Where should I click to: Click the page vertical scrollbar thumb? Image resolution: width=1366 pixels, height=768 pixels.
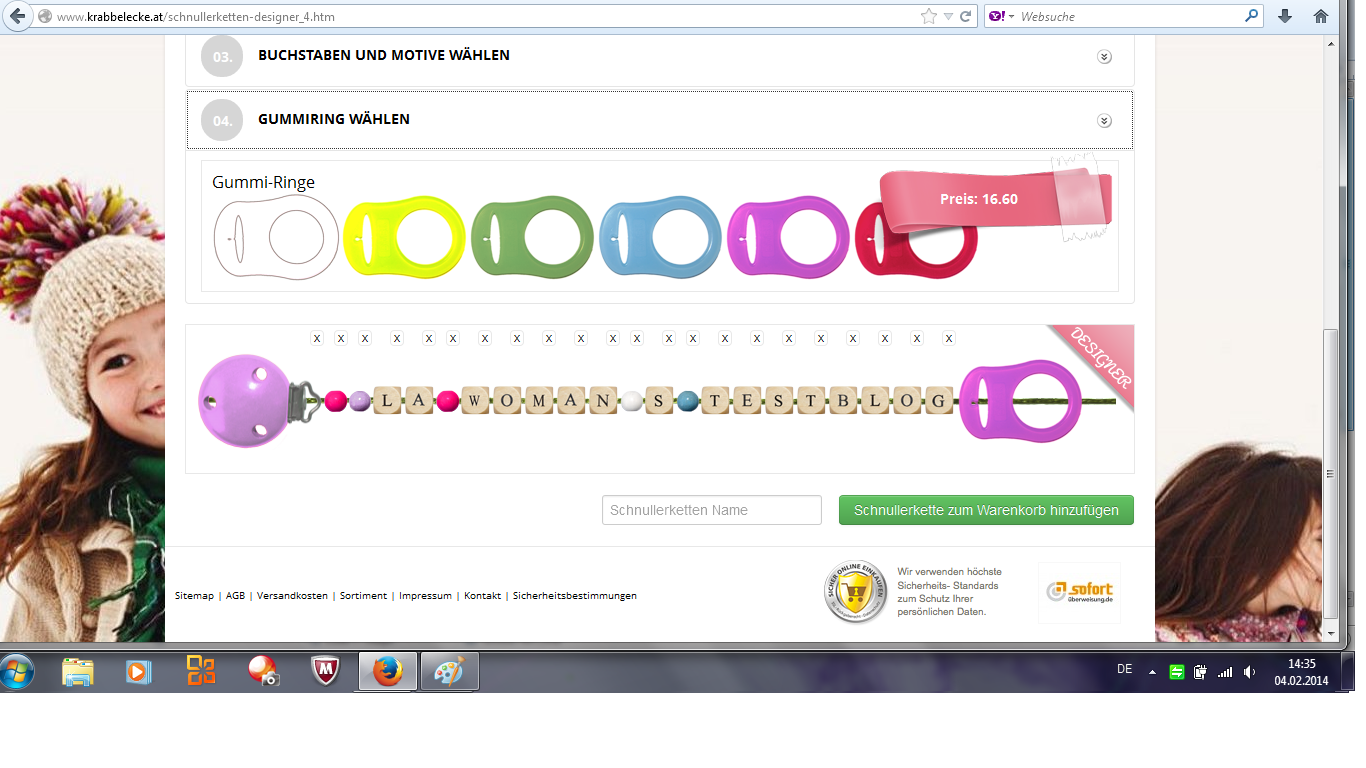[1329, 472]
